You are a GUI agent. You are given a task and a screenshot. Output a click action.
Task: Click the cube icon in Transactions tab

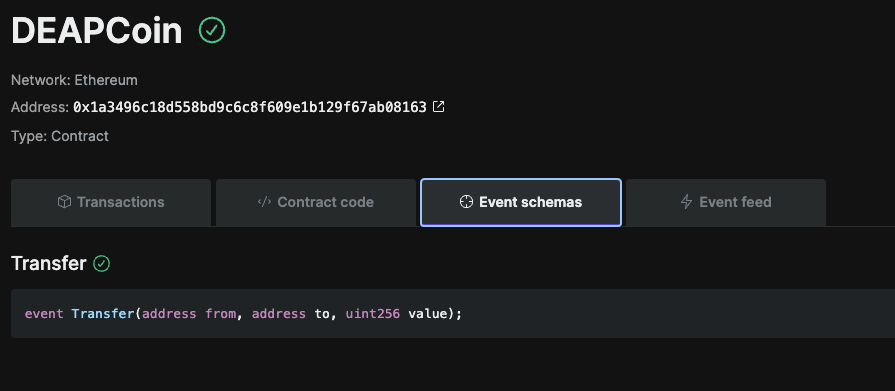[x=64, y=201]
